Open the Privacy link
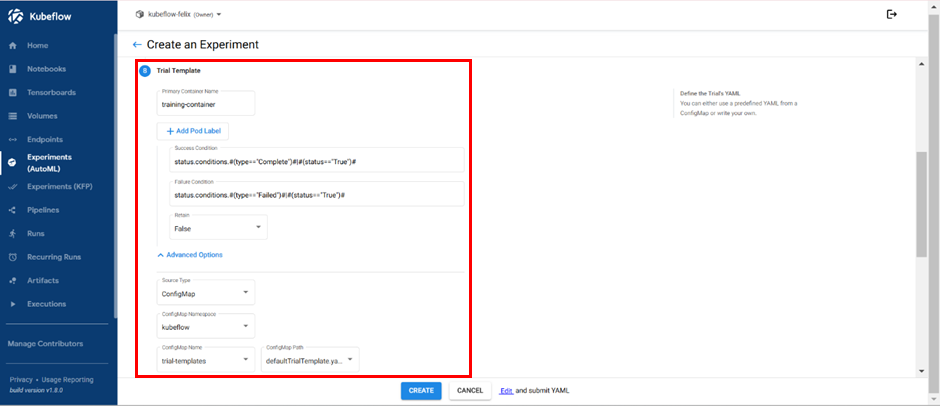This screenshot has width=940, height=406. click(x=21, y=380)
